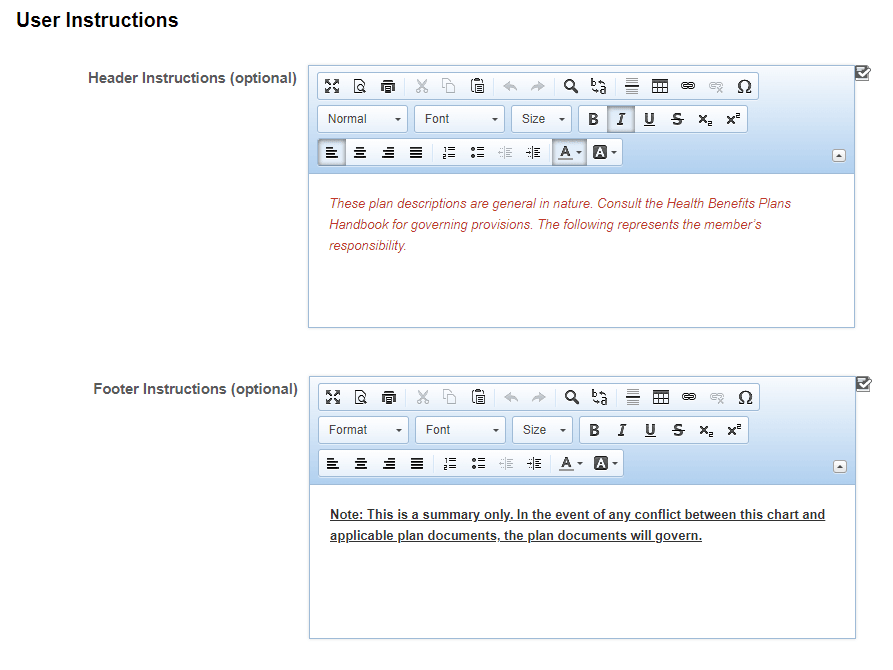Toggle strikethrough in the Header Instructions toolbar

point(677,118)
